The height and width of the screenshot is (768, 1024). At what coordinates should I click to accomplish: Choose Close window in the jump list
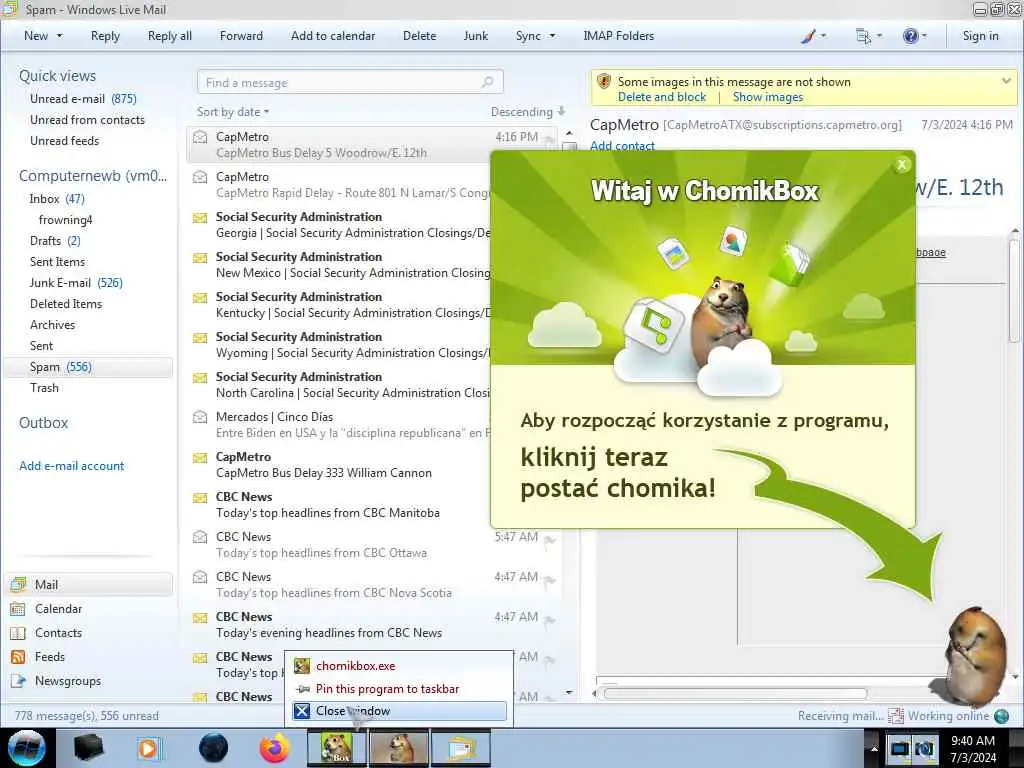pyautogui.click(x=399, y=711)
